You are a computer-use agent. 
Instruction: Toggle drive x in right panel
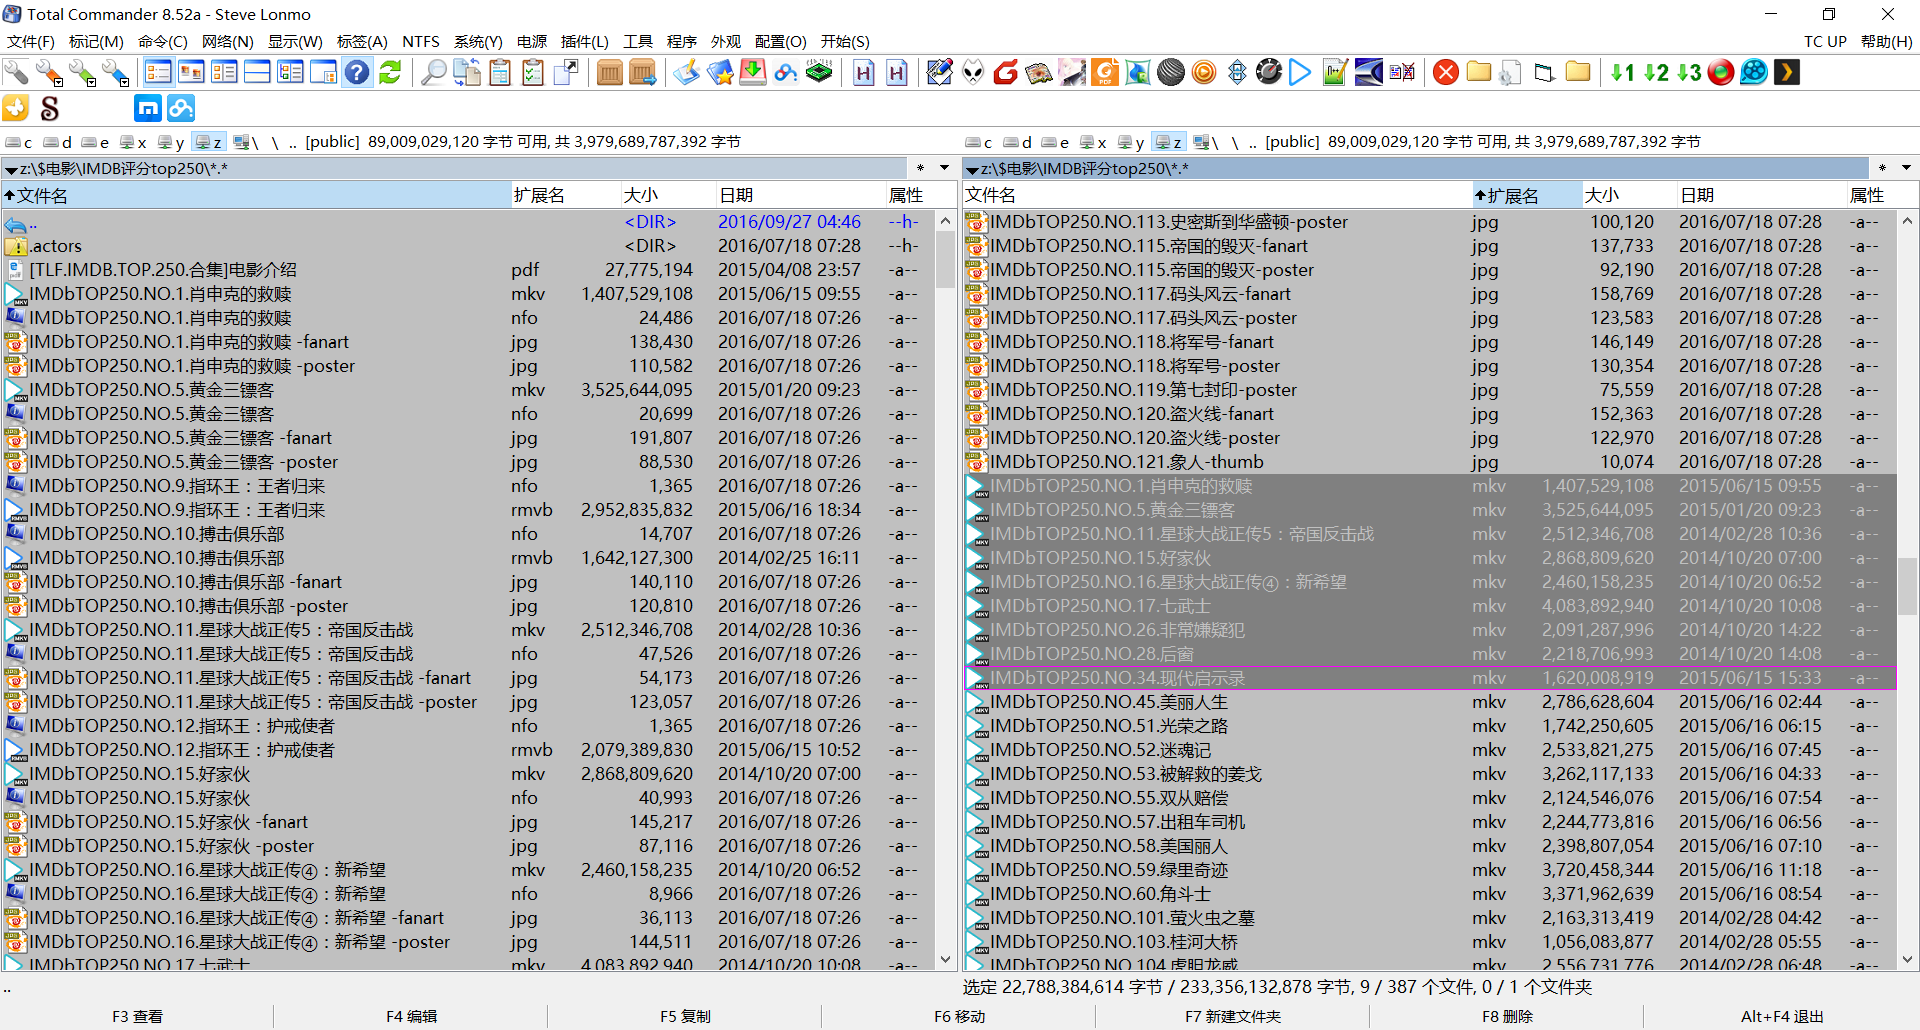coord(1093,142)
